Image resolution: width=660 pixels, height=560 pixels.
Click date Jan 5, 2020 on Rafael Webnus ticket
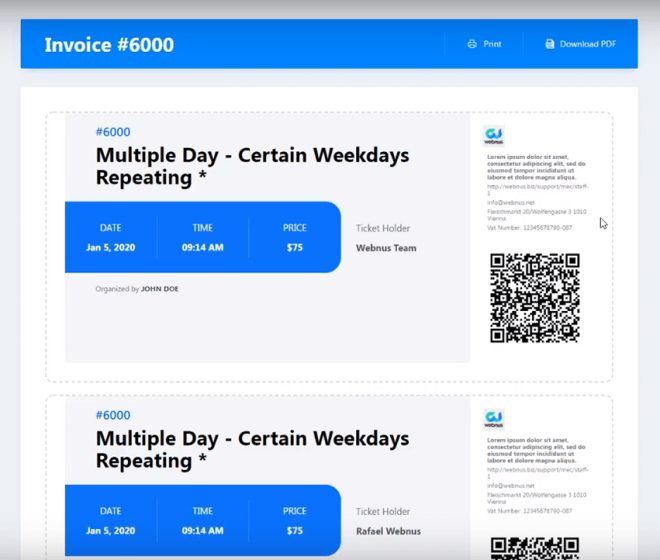111,531
